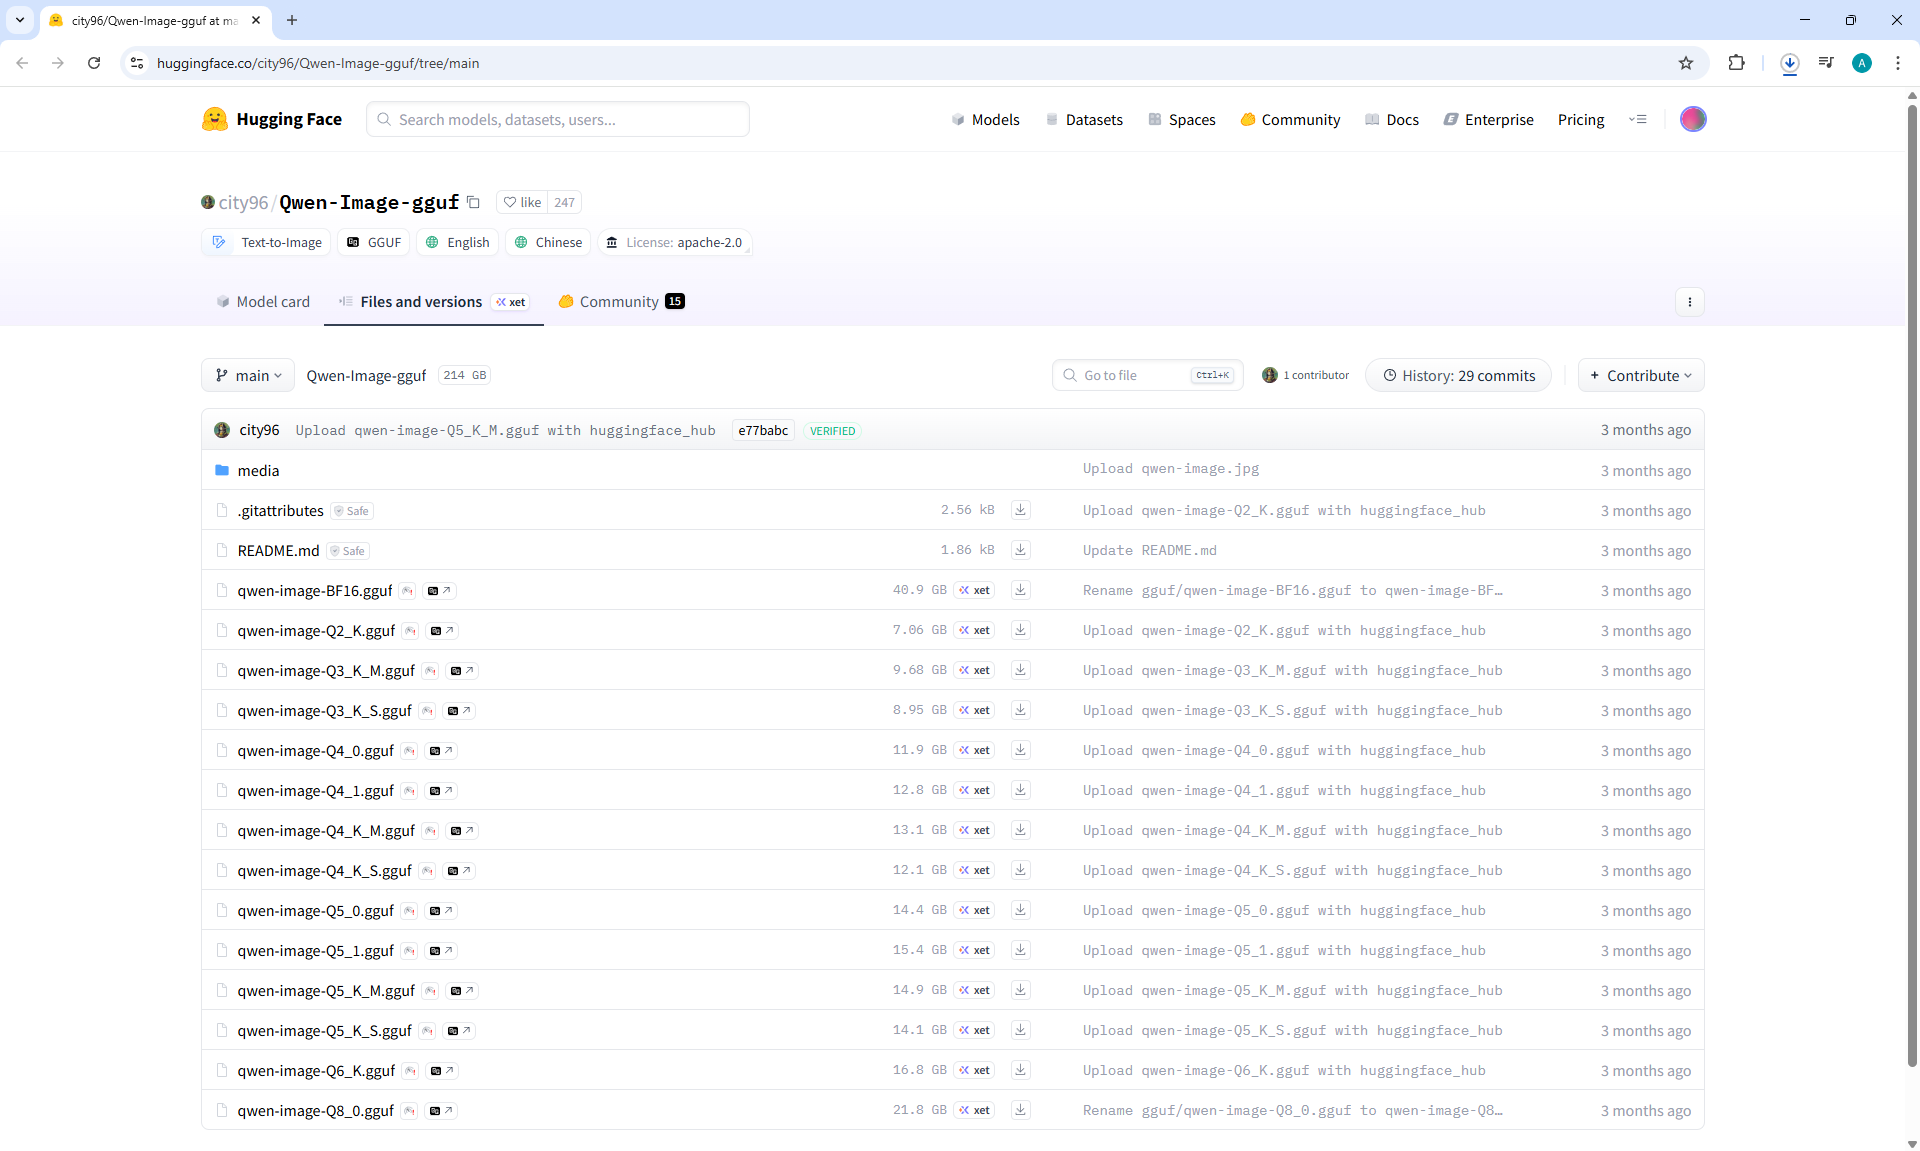Like the Qwen-Image-gguf repository
1920x1151 pixels.
522,202
